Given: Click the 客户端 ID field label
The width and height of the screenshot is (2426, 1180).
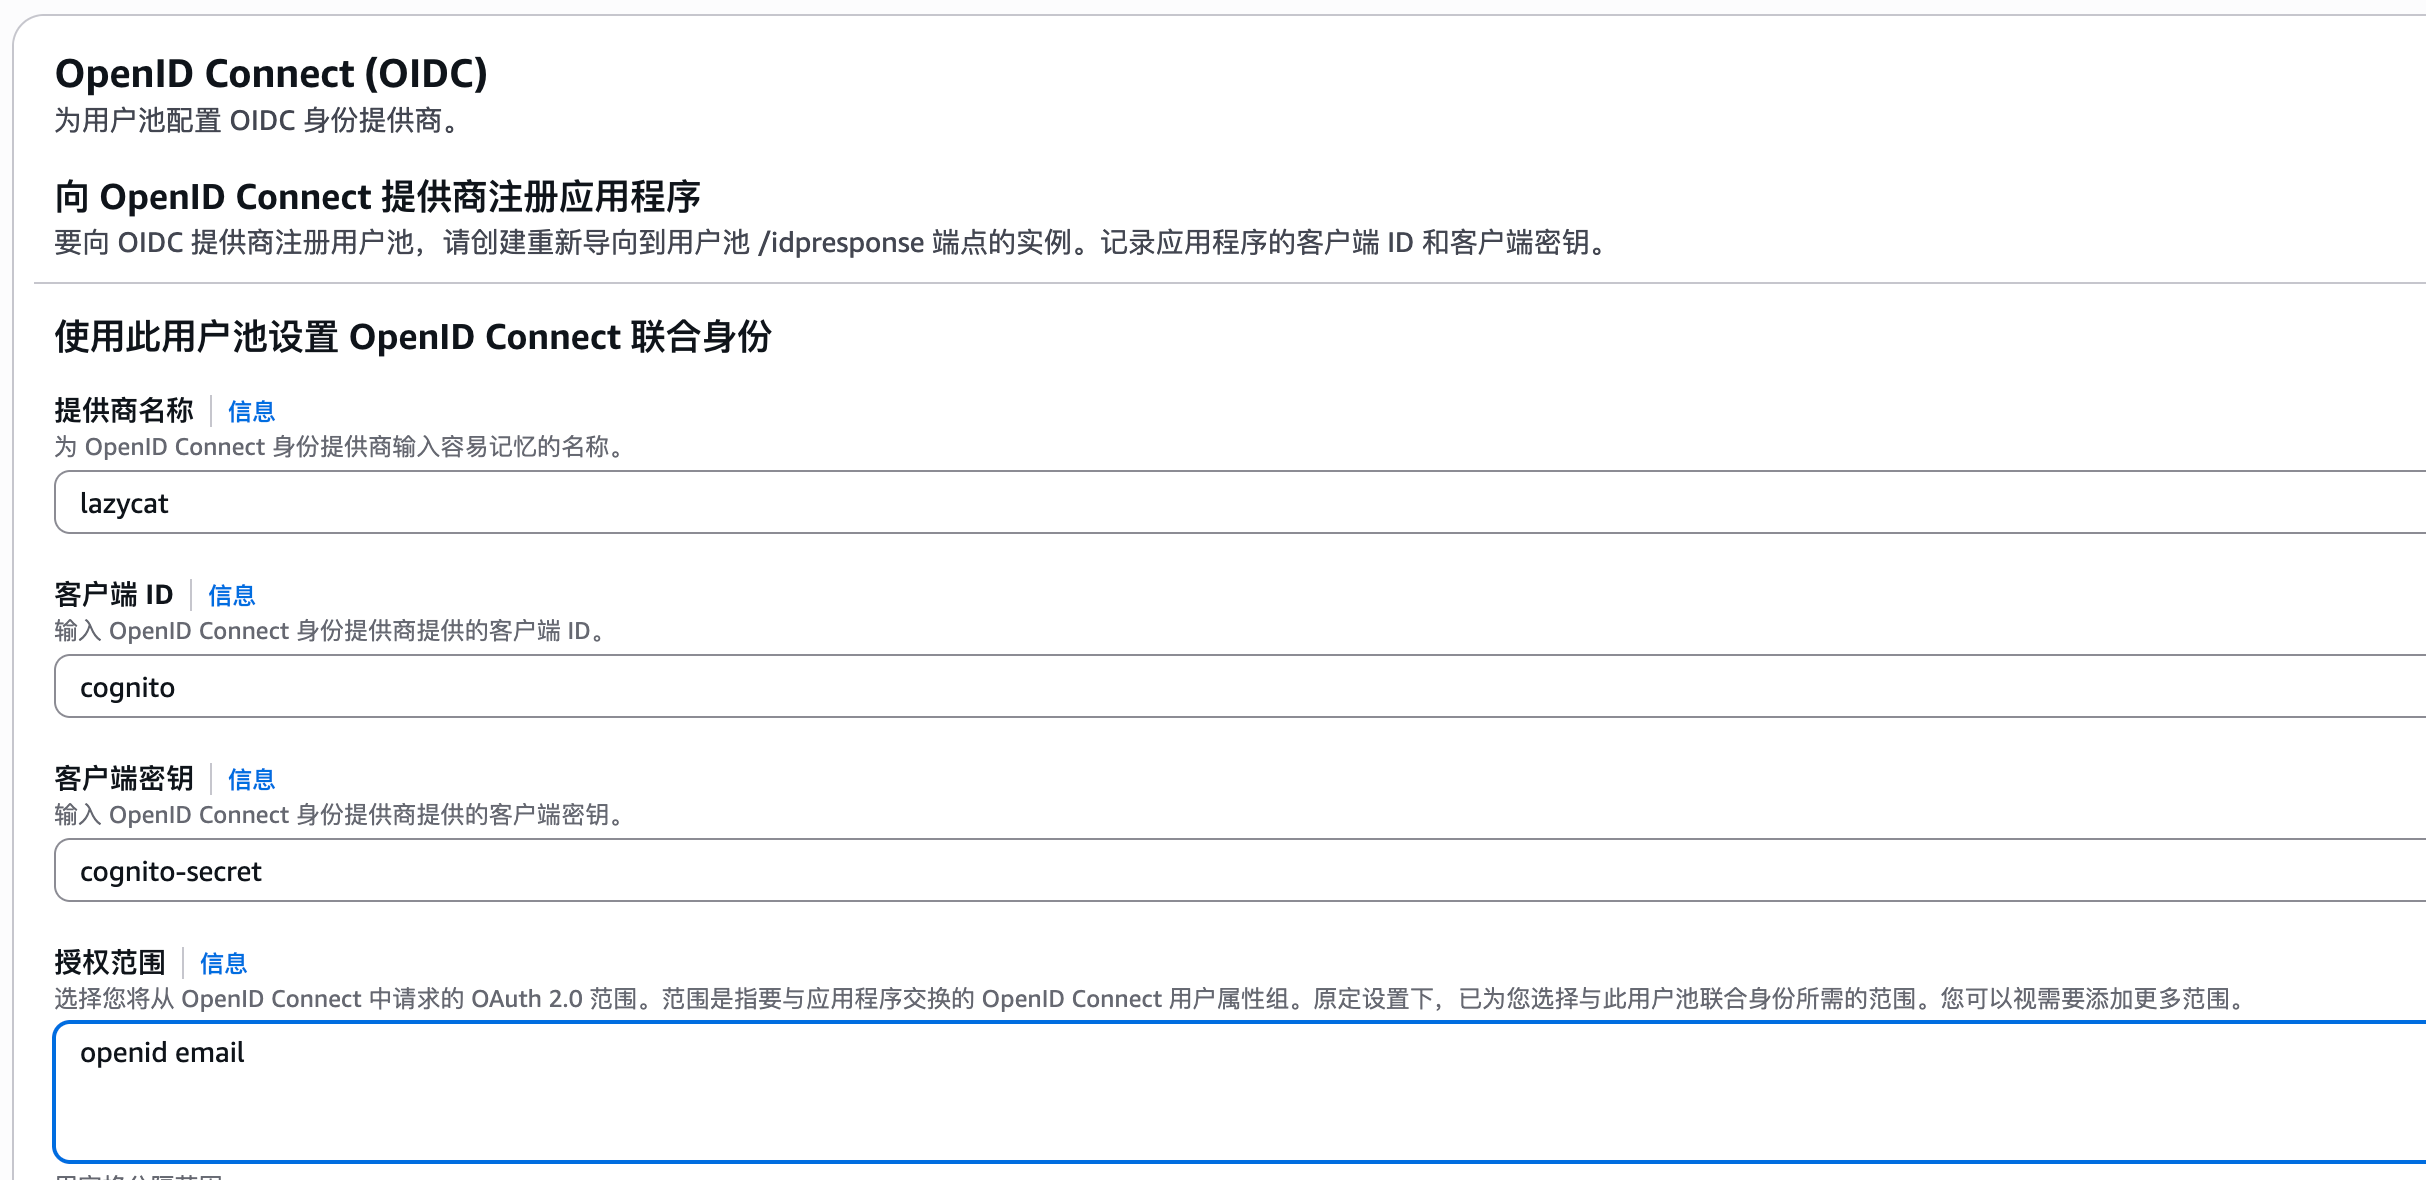Looking at the screenshot, I should pyautogui.click(x=114, y=594).
